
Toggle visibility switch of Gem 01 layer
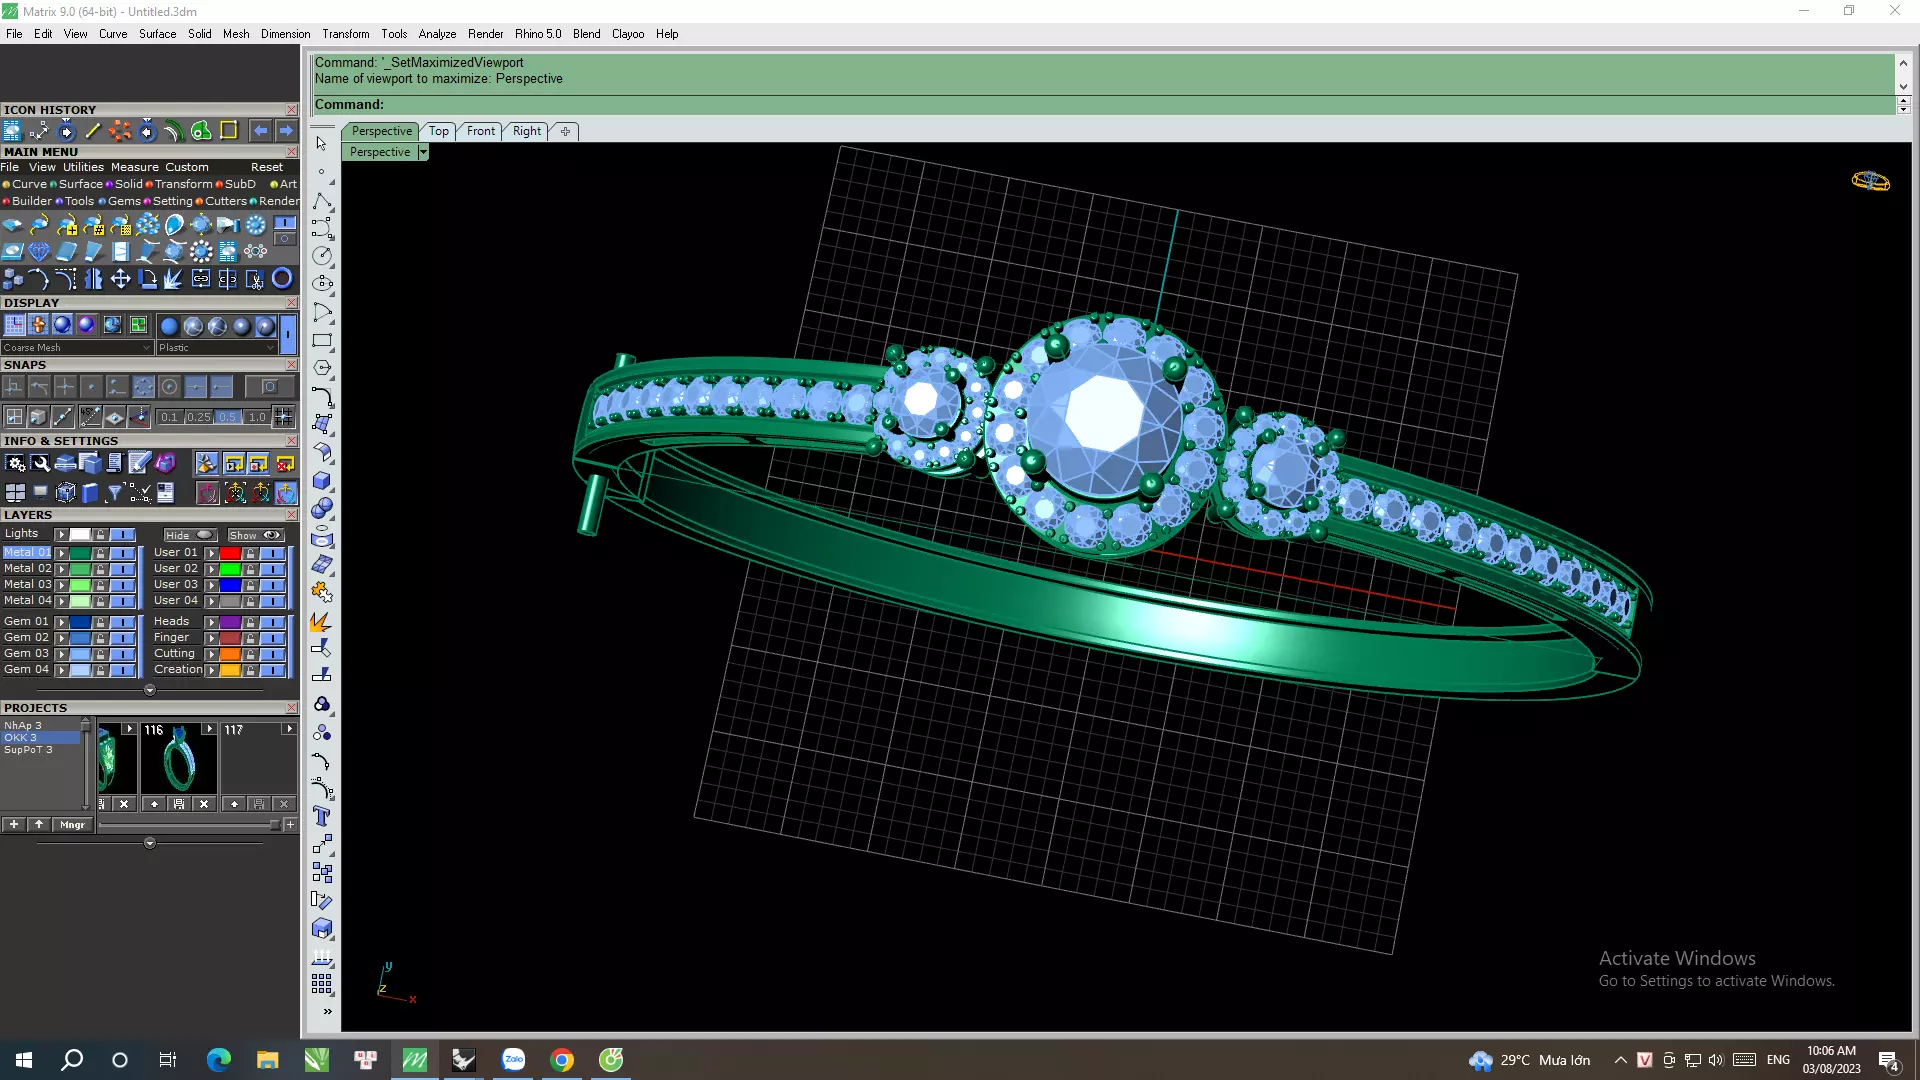coord(122,622)
